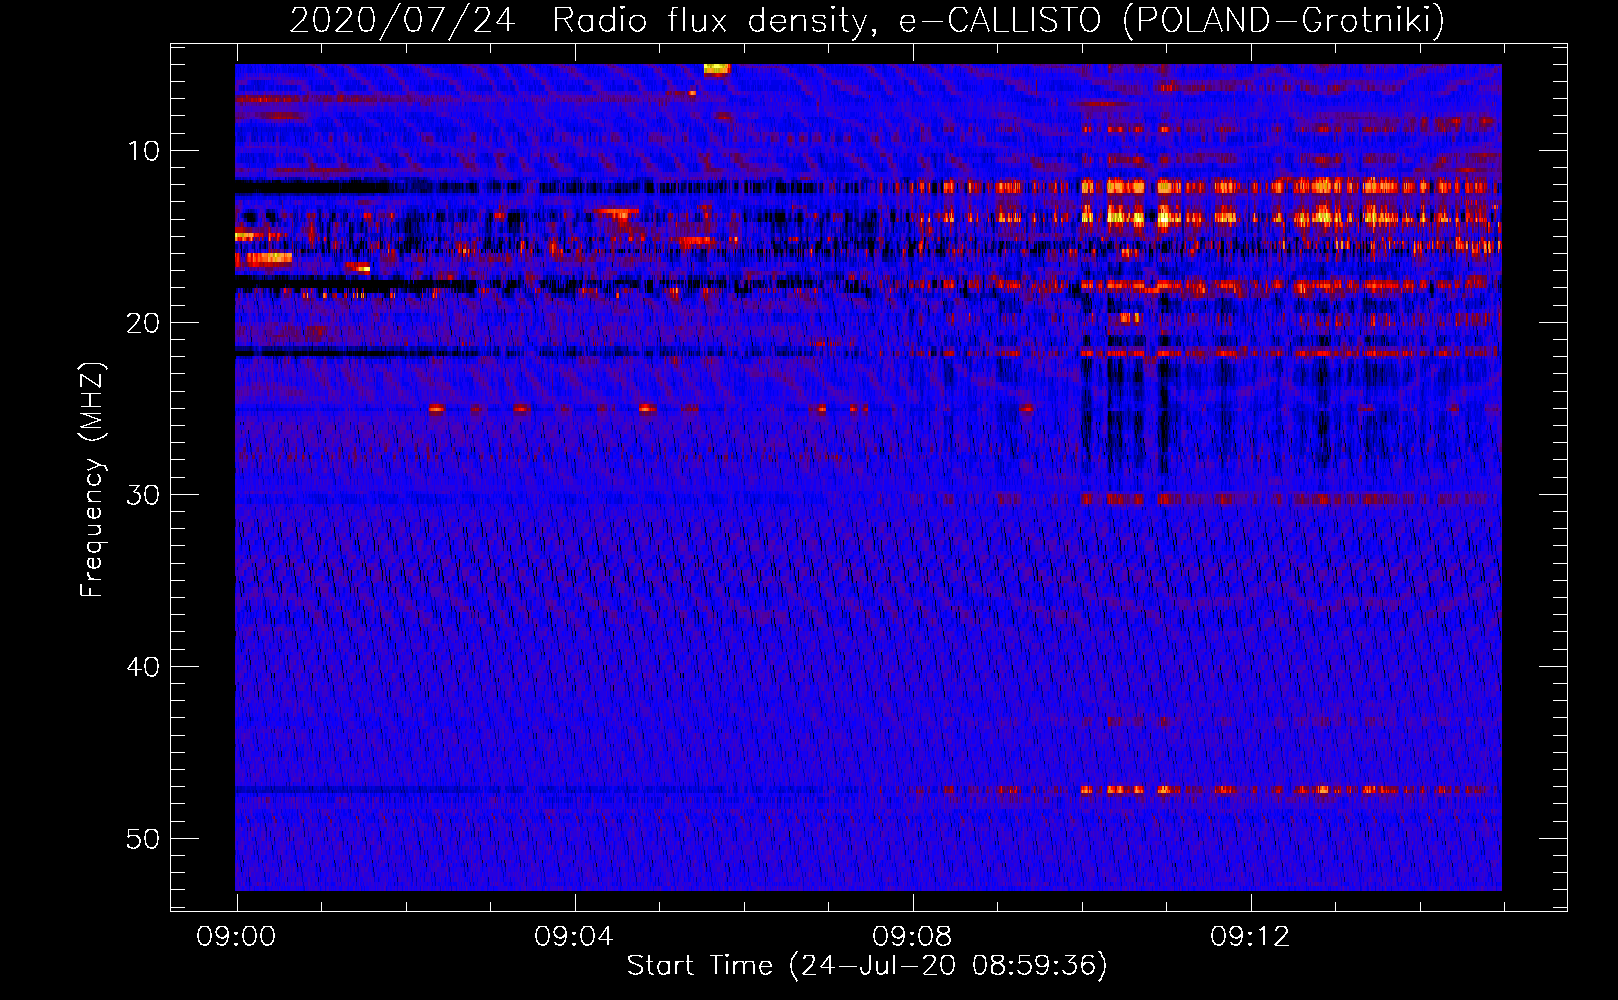Screen dimensions: 1618x1000
Task: Click the 50 MHz frequency tick label
Action: pos(144,839)
